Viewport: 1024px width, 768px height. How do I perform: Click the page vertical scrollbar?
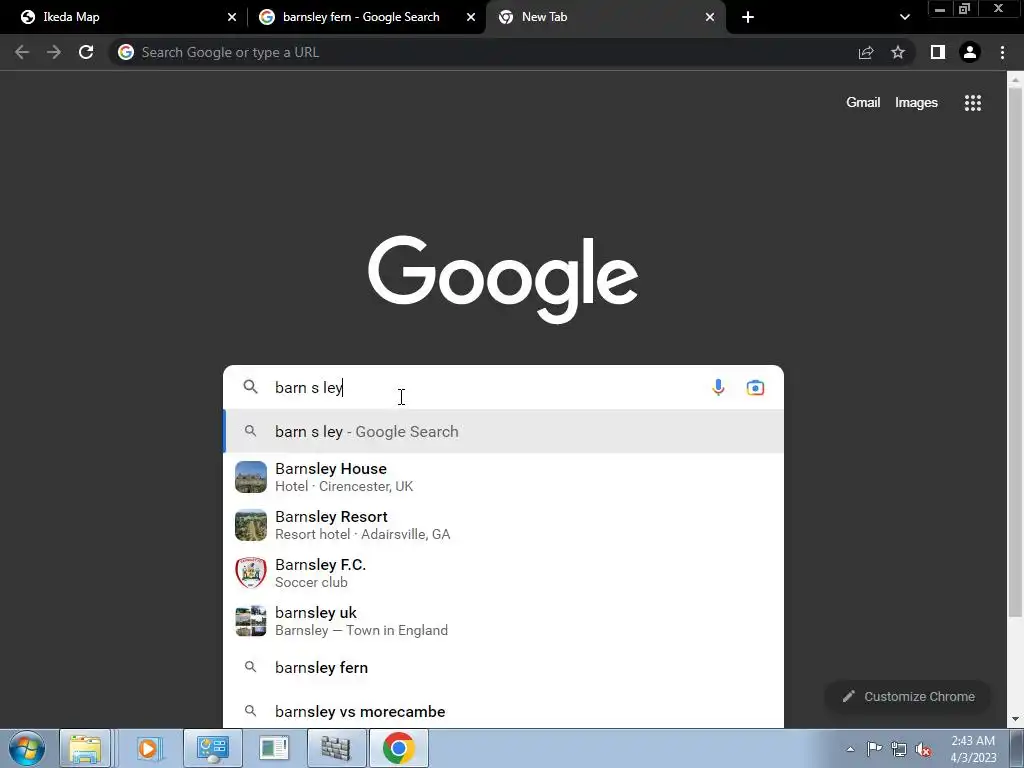1014,353
